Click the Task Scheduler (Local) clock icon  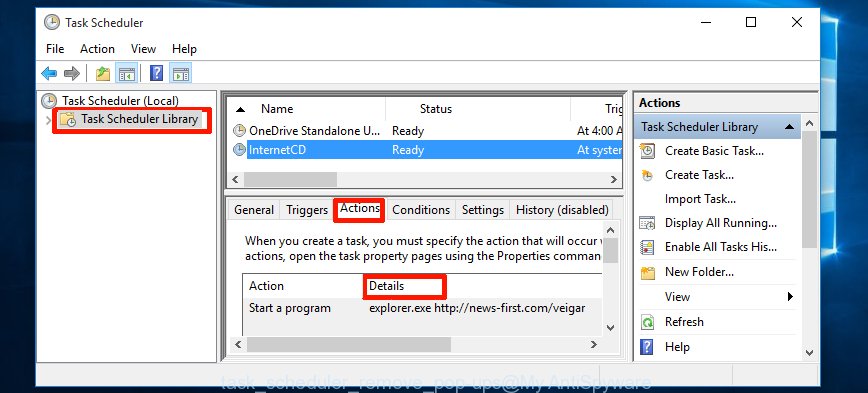click(x=49, y=101)
